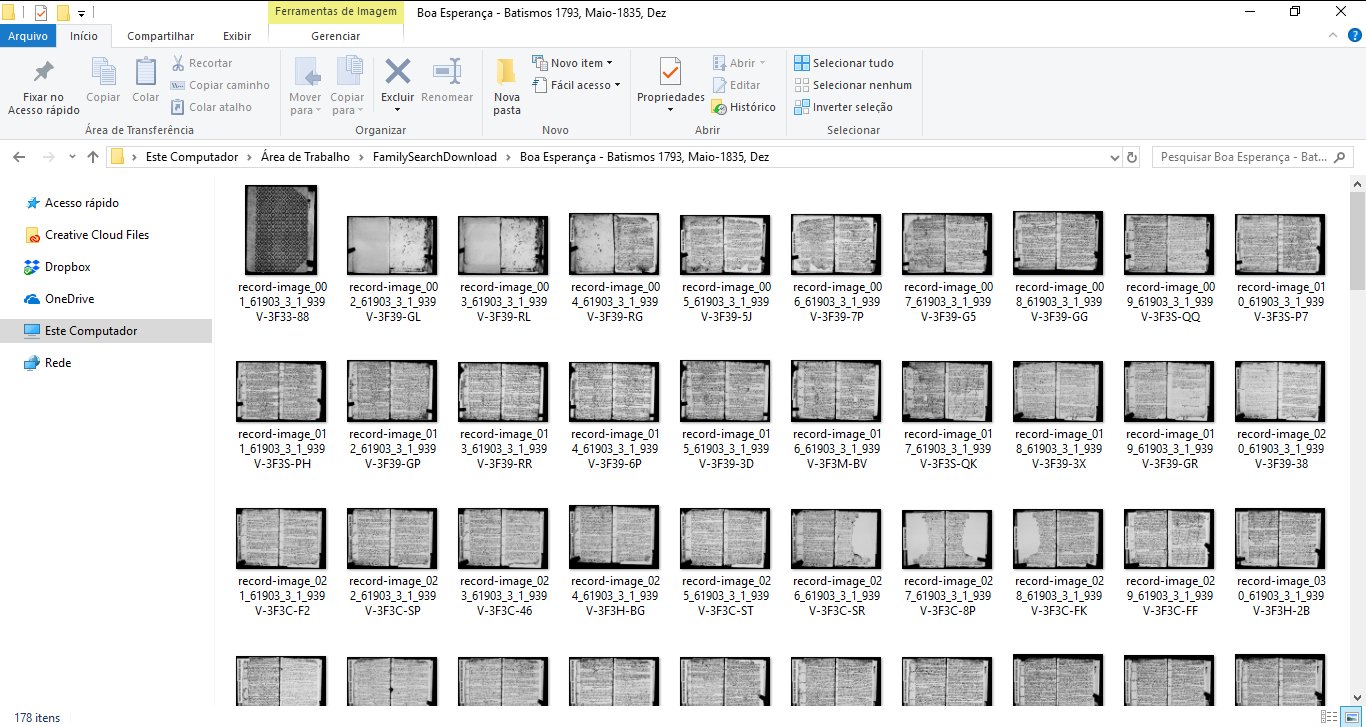Switch to the Exibir ribbon tab

(x=237, y=36)
